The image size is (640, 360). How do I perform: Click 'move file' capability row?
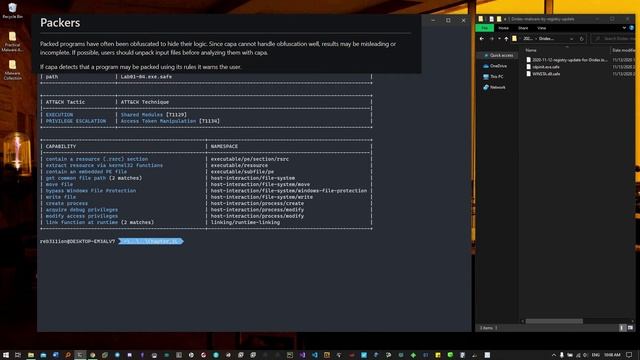59,184
